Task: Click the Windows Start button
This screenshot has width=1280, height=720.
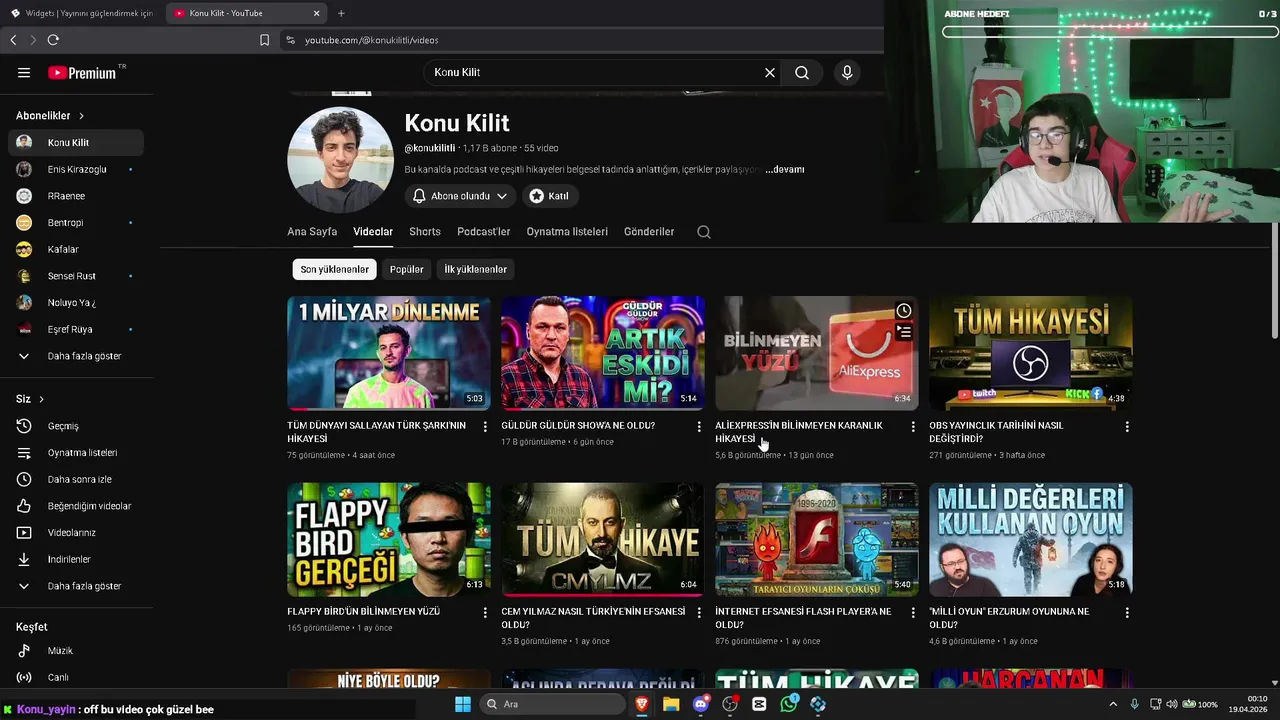Action: coord(463,704)
